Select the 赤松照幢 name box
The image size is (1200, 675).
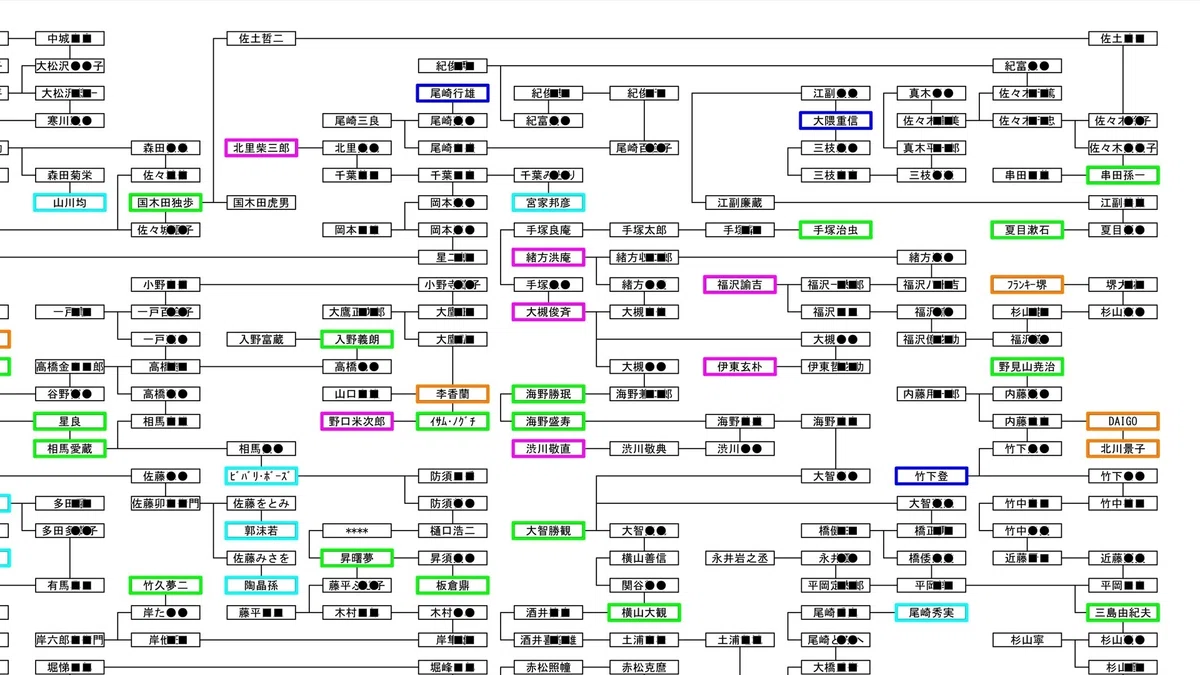pyautogui.click(x=548, y=667)
